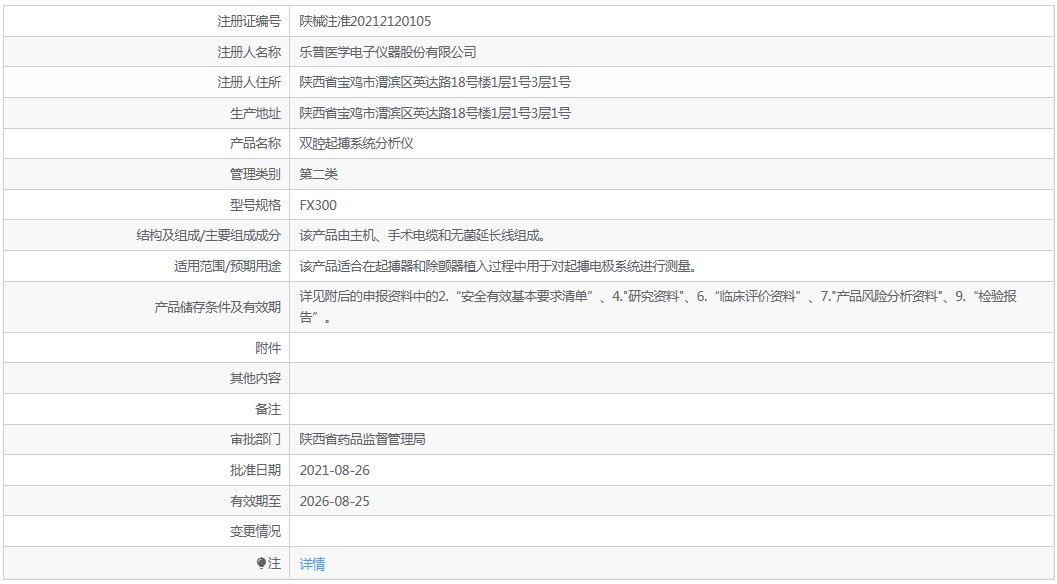Click the 有效期至 label

click(x=255, y=502)
